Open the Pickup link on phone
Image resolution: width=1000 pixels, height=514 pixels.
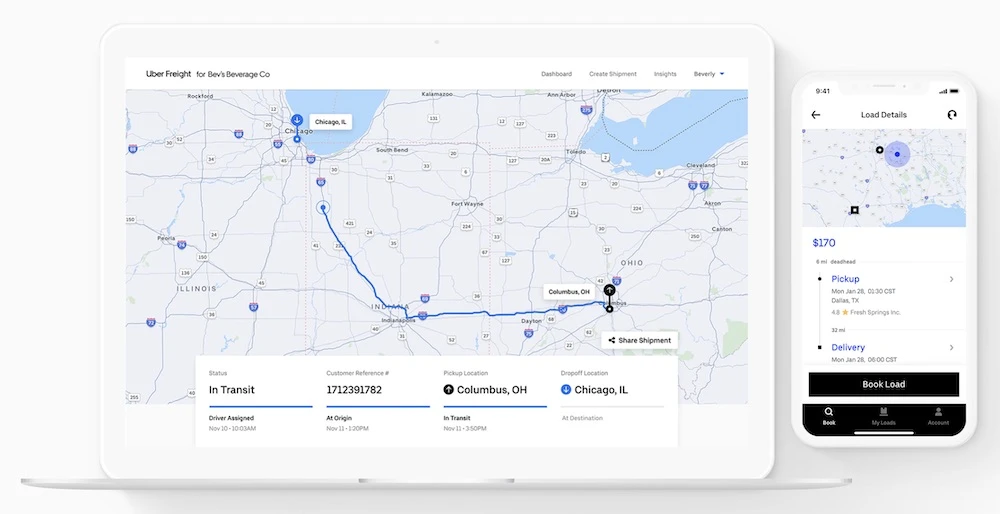(845, 279)
